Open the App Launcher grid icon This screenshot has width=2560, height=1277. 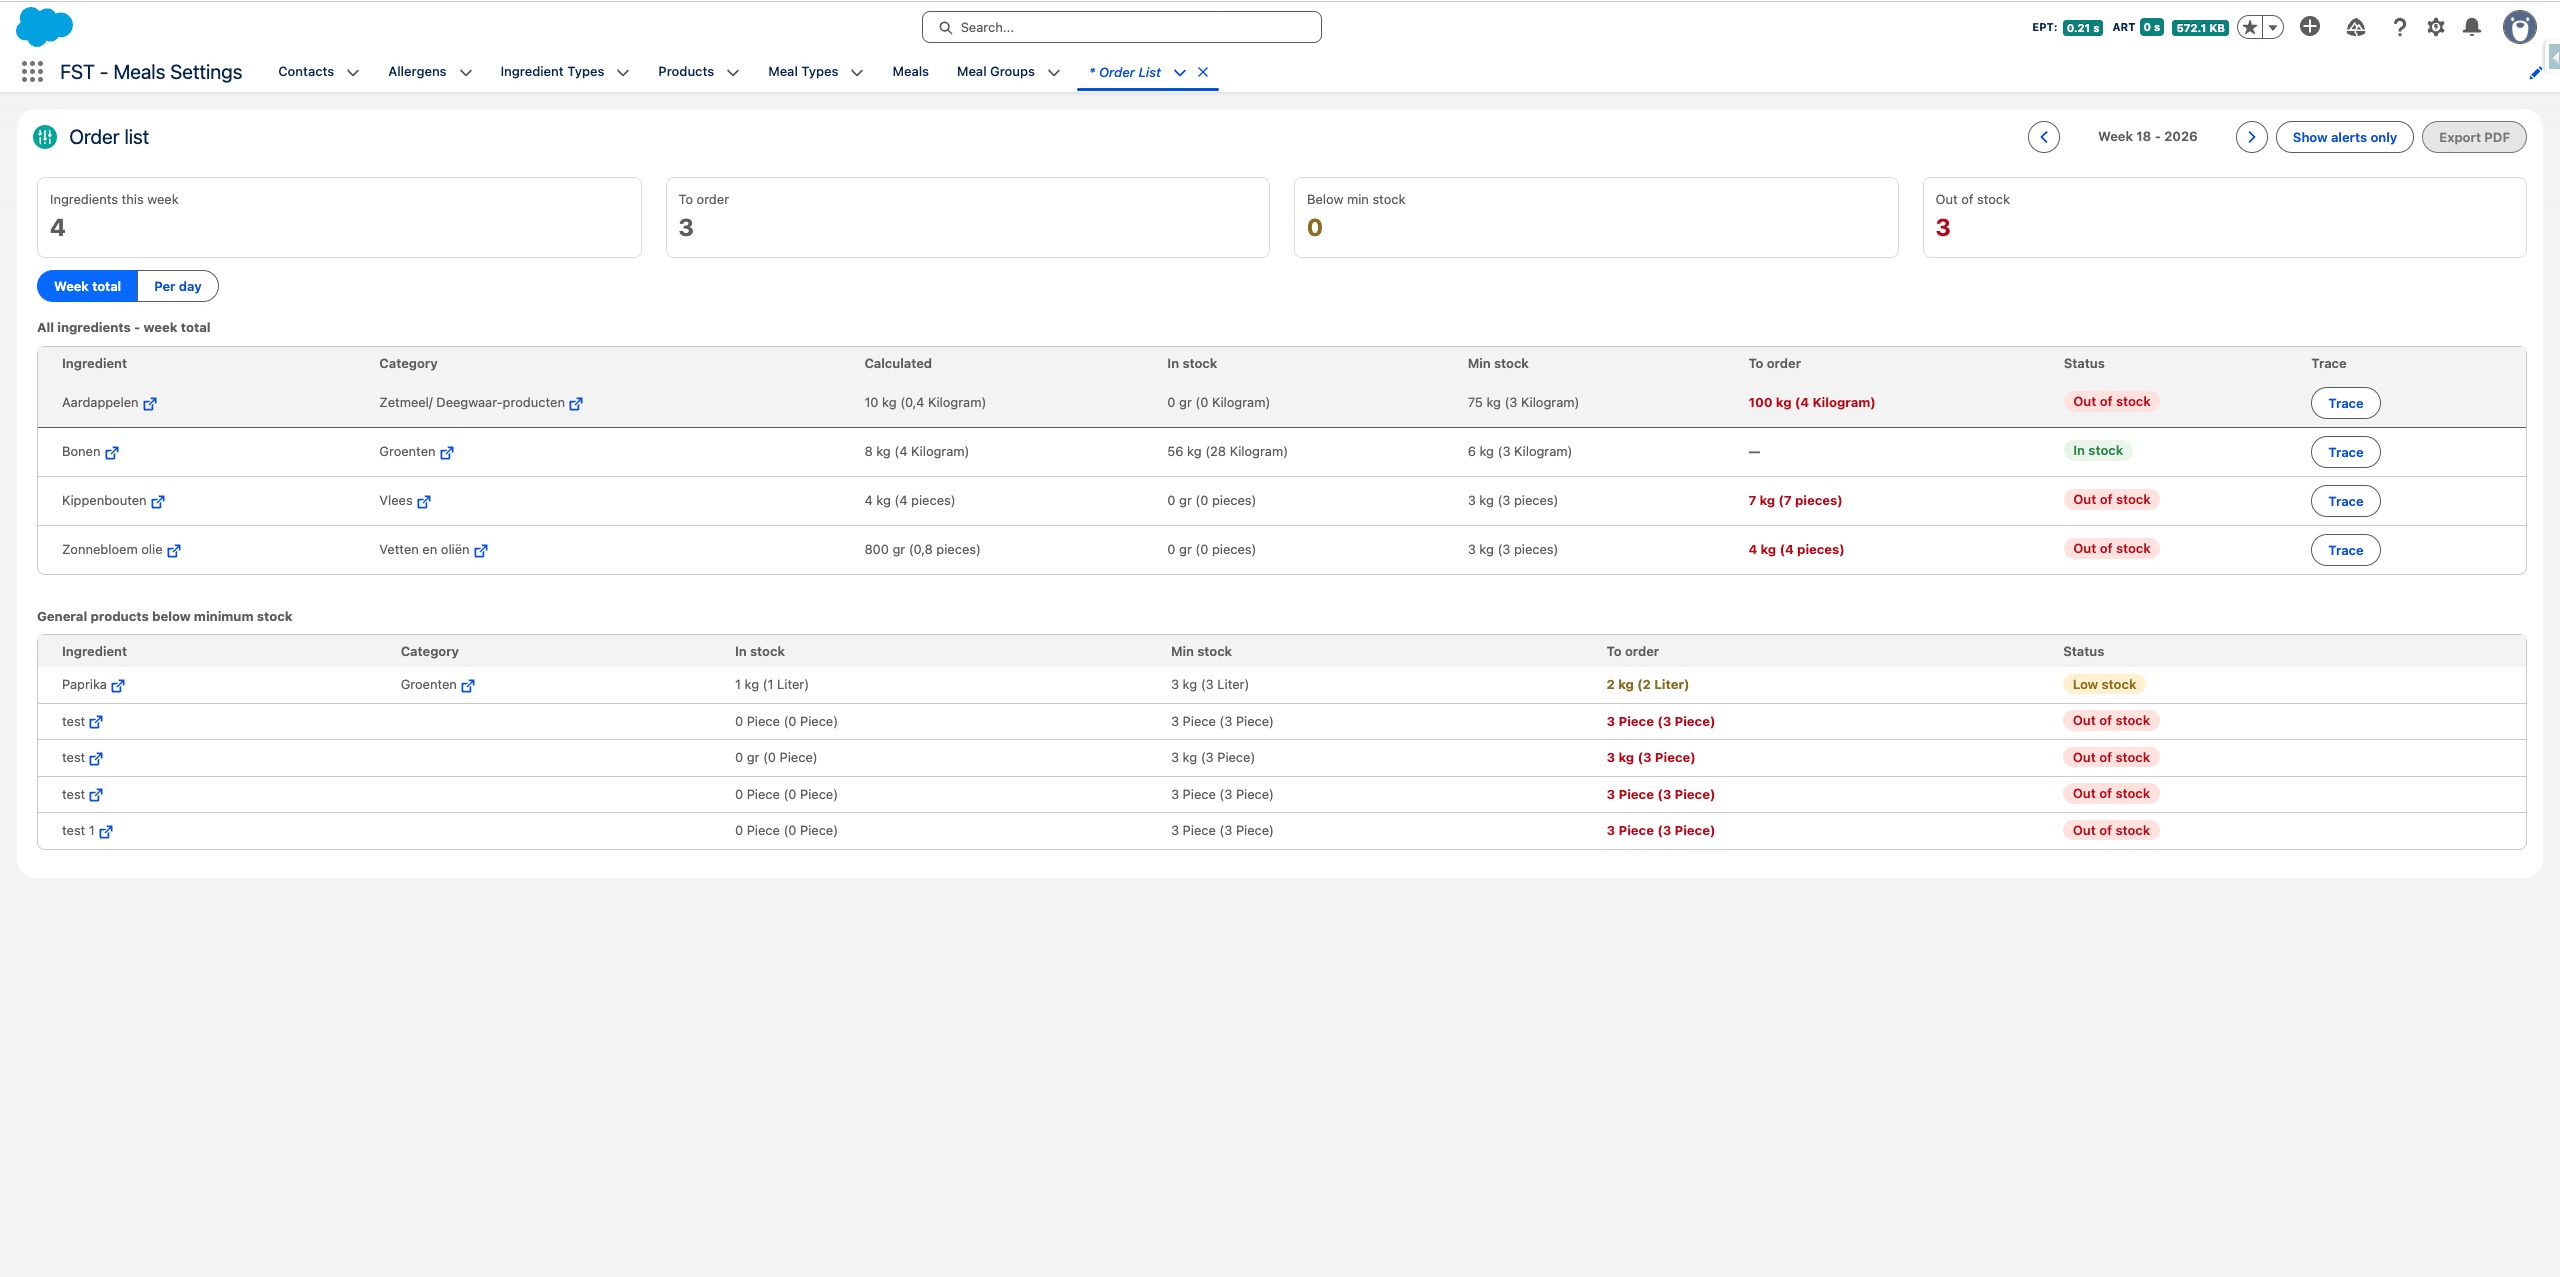pyautogui.click(x=32, y=72)
